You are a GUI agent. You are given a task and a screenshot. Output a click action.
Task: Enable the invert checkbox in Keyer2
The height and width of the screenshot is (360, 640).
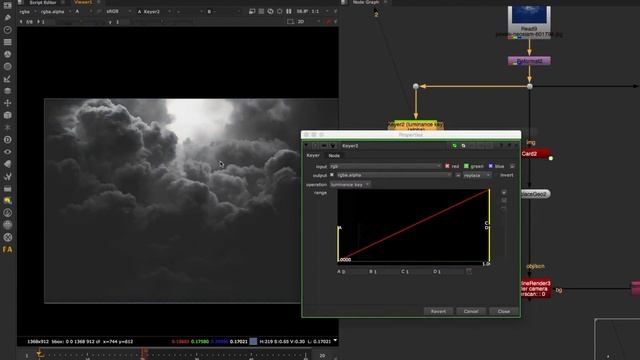496,175
